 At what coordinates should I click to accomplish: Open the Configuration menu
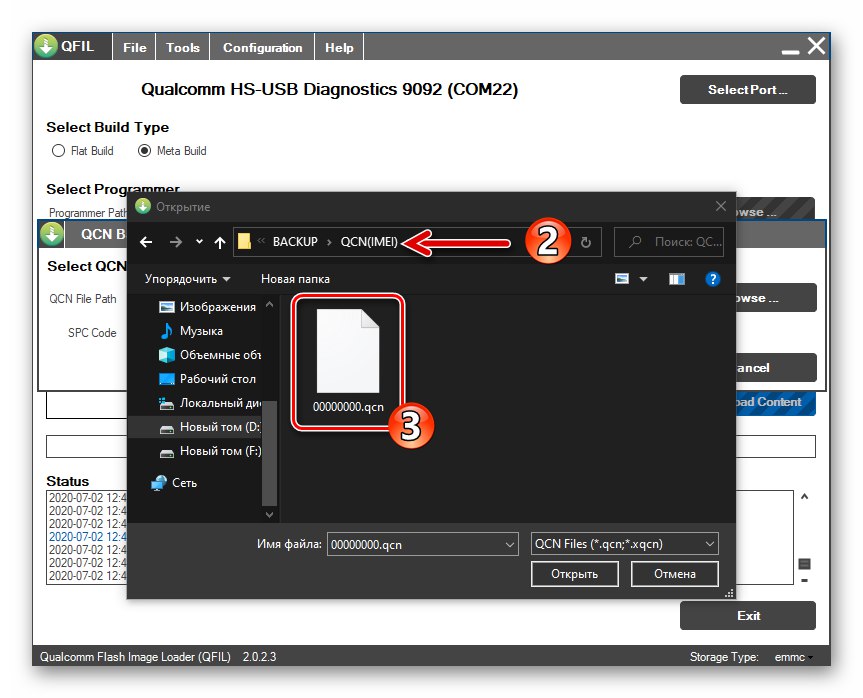point(263,48)
